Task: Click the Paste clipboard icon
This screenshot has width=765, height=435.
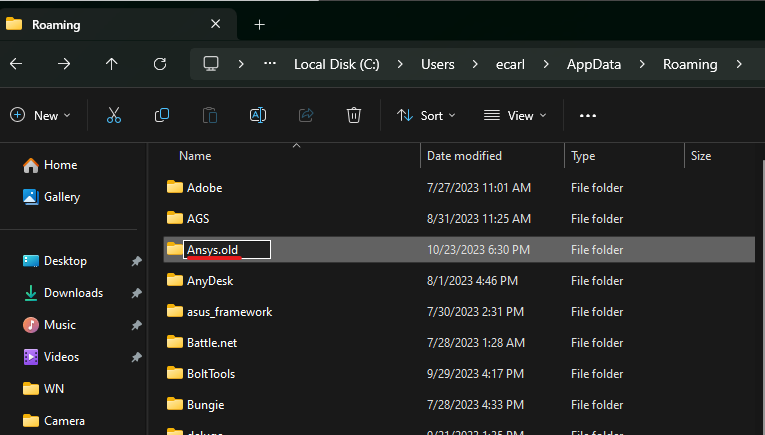Action: tap(210, 115)
